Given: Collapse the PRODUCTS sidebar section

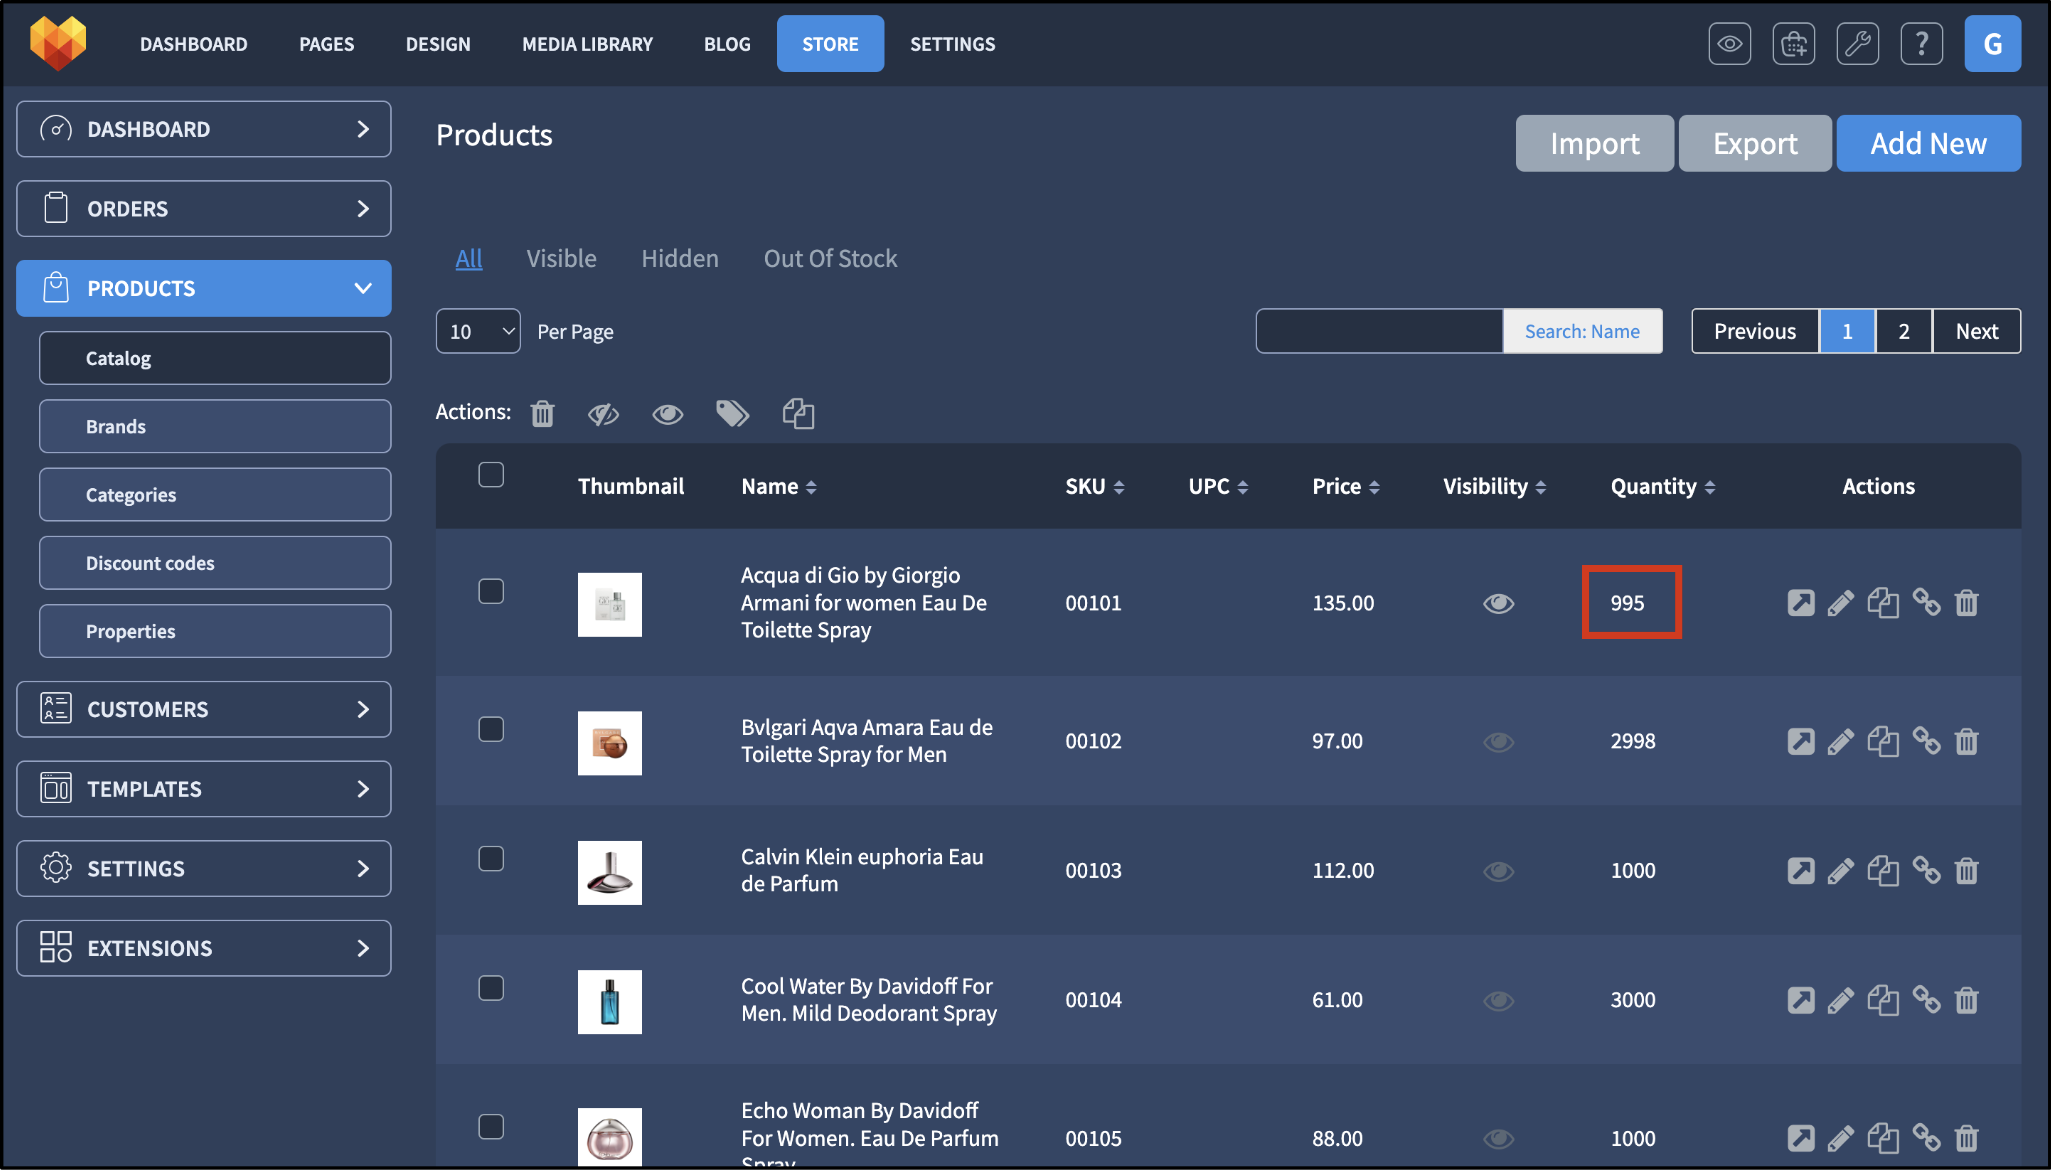Looking at the screenshot, I should tap(203, 288).
